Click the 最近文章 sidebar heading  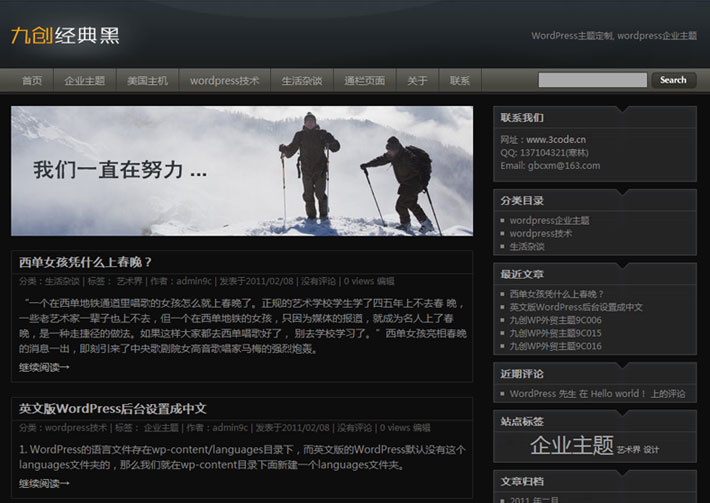click(522, 274)
